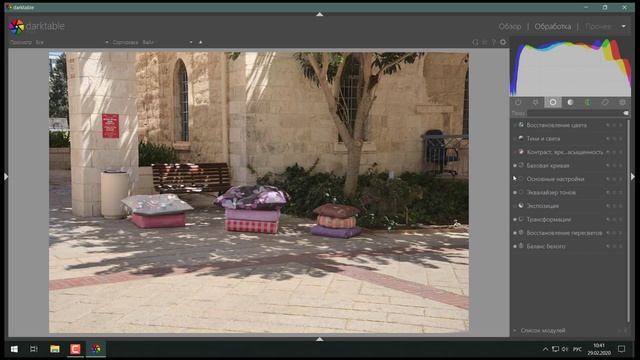The image size is (640, 360).
Task: Collapse the right side panel arrow
Action: point(633,176)
